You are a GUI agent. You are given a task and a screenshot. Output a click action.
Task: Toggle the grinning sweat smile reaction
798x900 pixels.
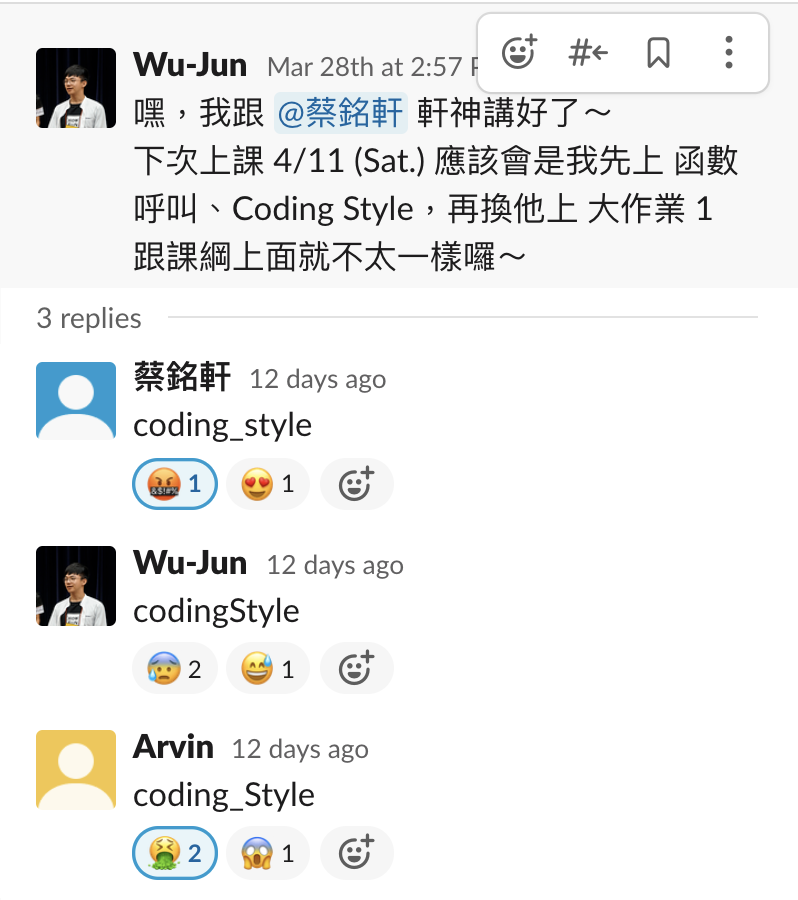pyautogui.click(x=268, y=668)
